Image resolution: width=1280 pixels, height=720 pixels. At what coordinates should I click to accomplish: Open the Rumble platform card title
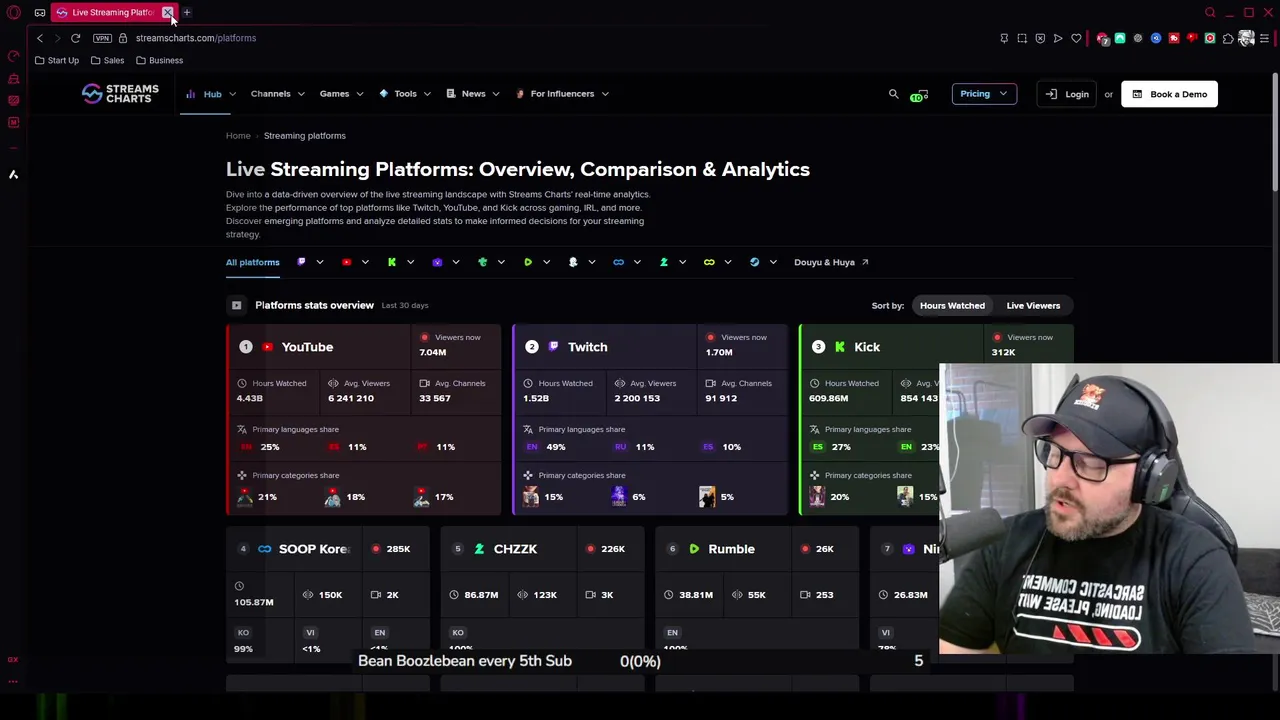point(731,549)
